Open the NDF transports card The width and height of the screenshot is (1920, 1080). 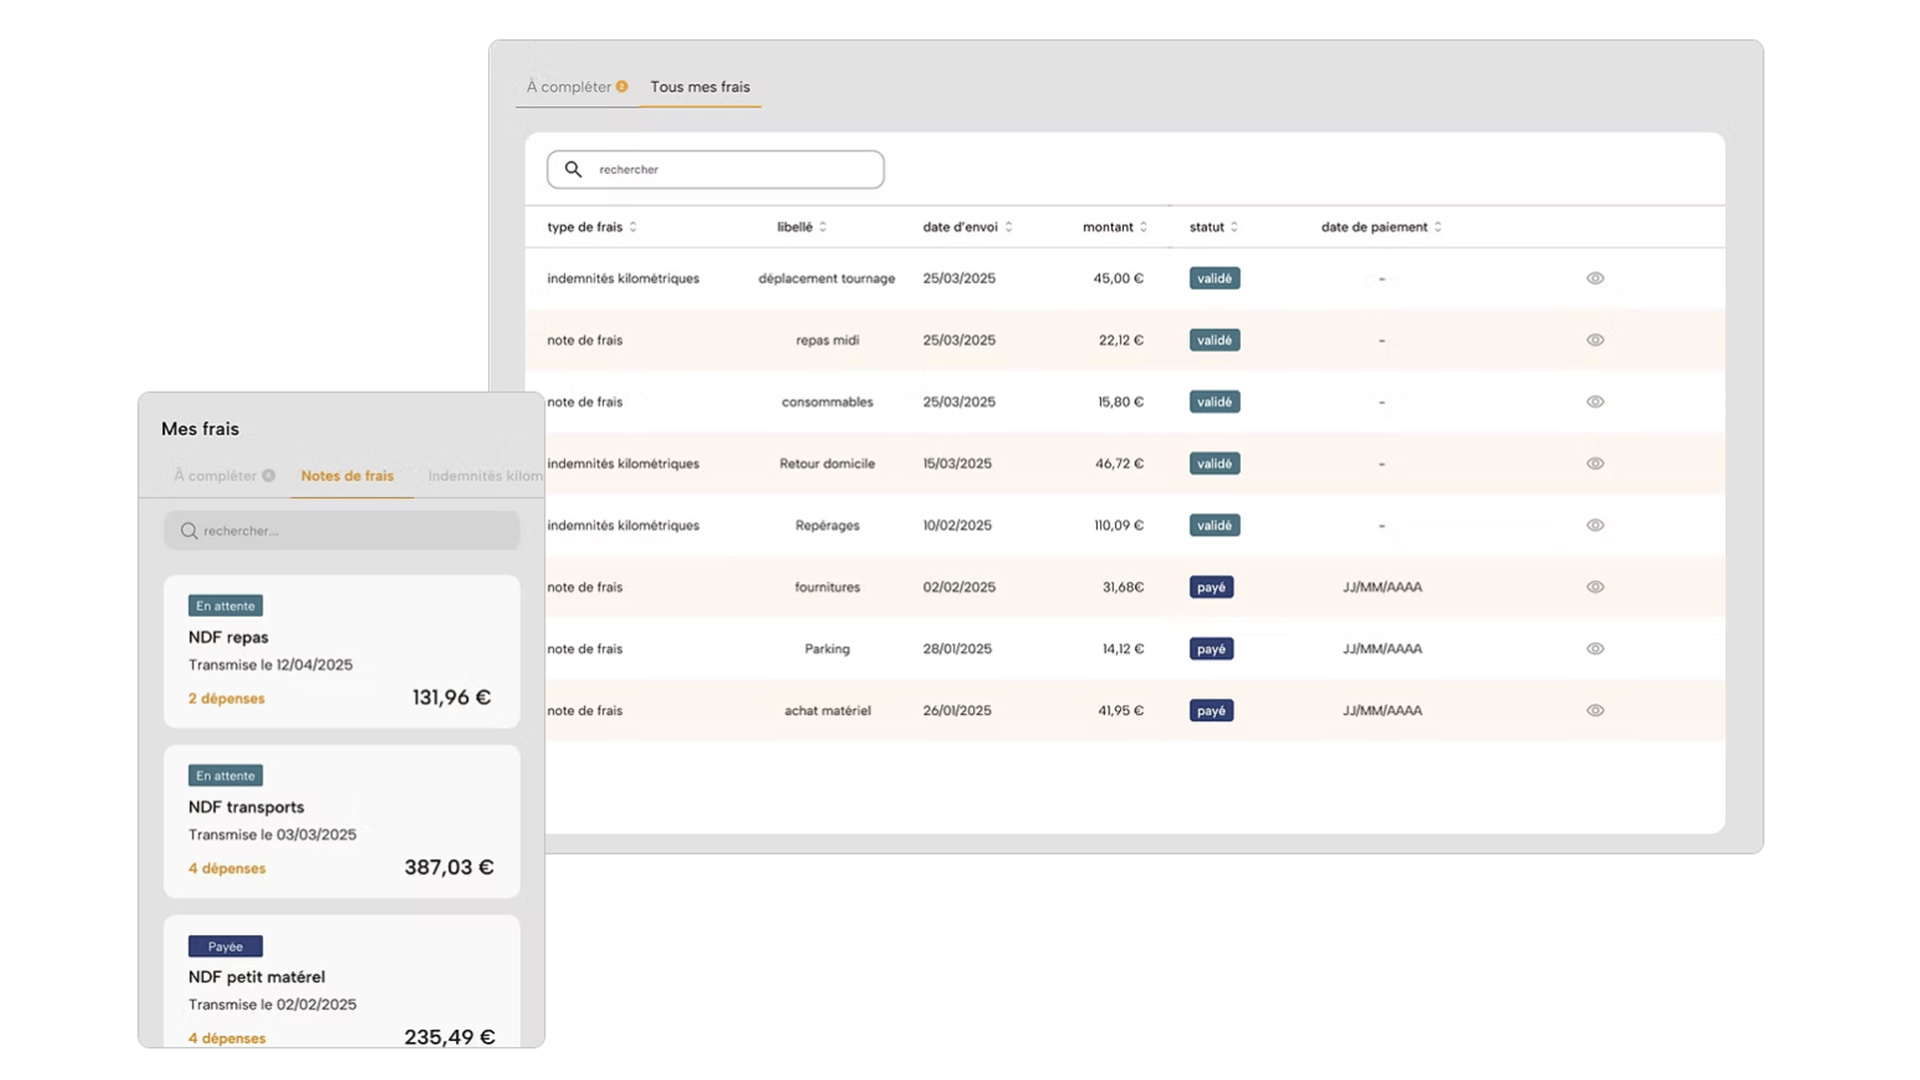pos(341,821)
